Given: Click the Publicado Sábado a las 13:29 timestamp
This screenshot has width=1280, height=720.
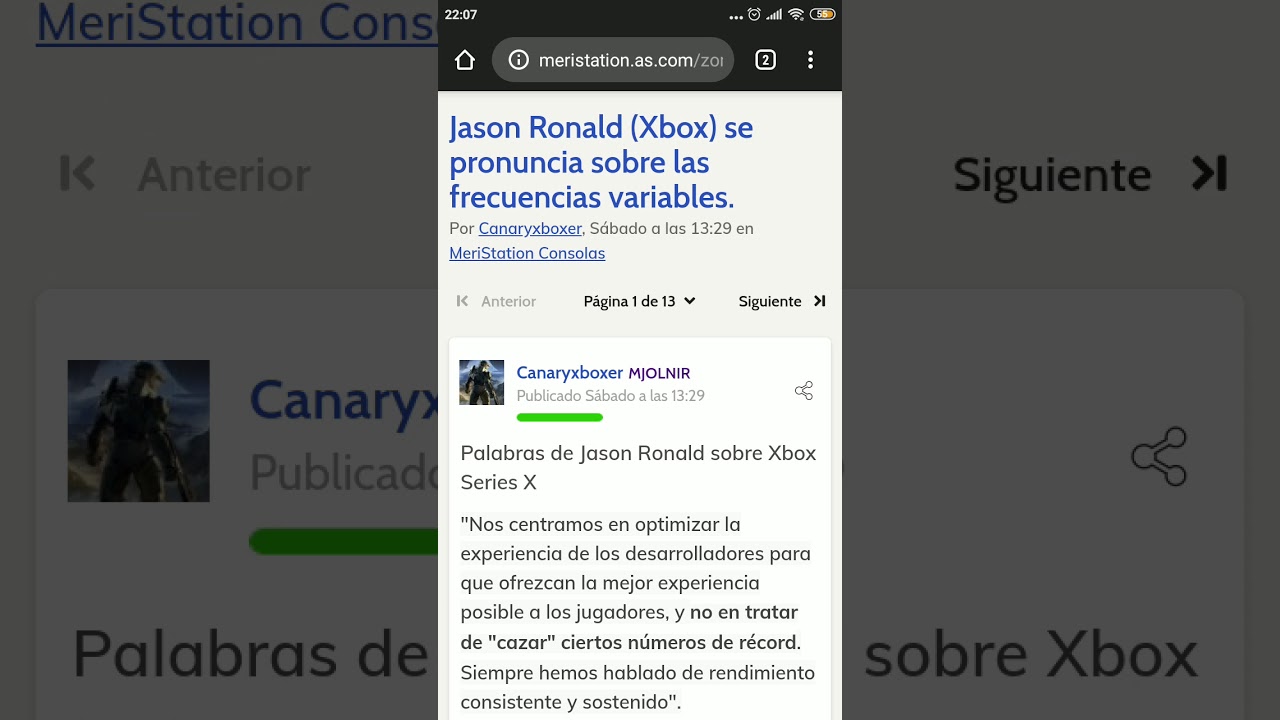Looking at the screenshot, I should coord(610,396).
